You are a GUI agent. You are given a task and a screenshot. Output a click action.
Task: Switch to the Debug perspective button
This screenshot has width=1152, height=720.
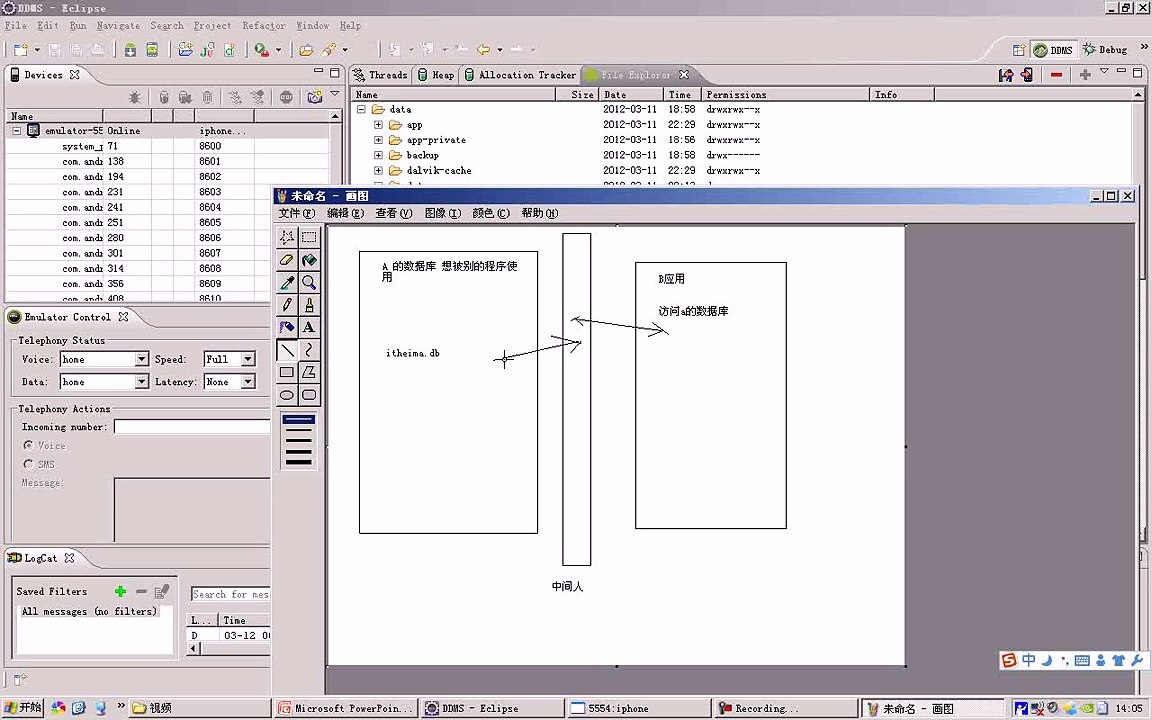(1105, 50)
